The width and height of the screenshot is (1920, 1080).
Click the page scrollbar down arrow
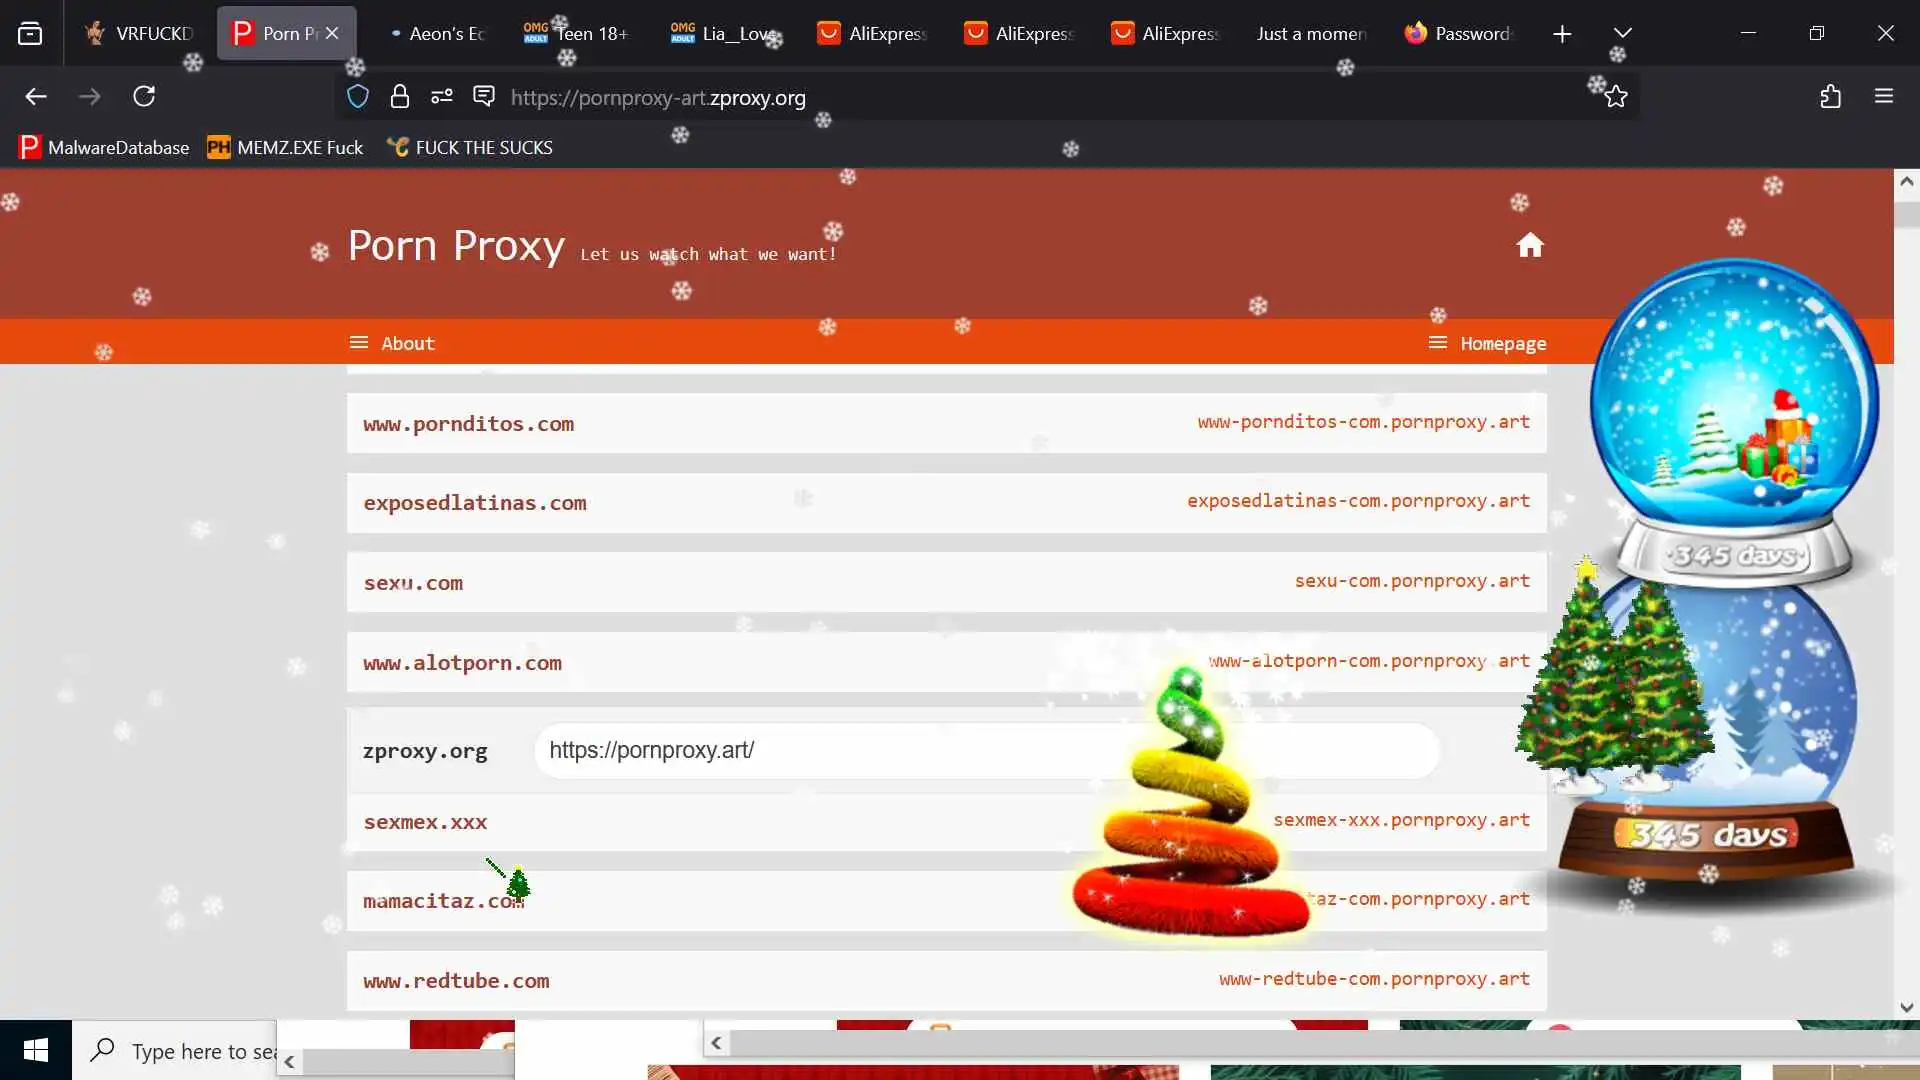tap(1906, 1007)
